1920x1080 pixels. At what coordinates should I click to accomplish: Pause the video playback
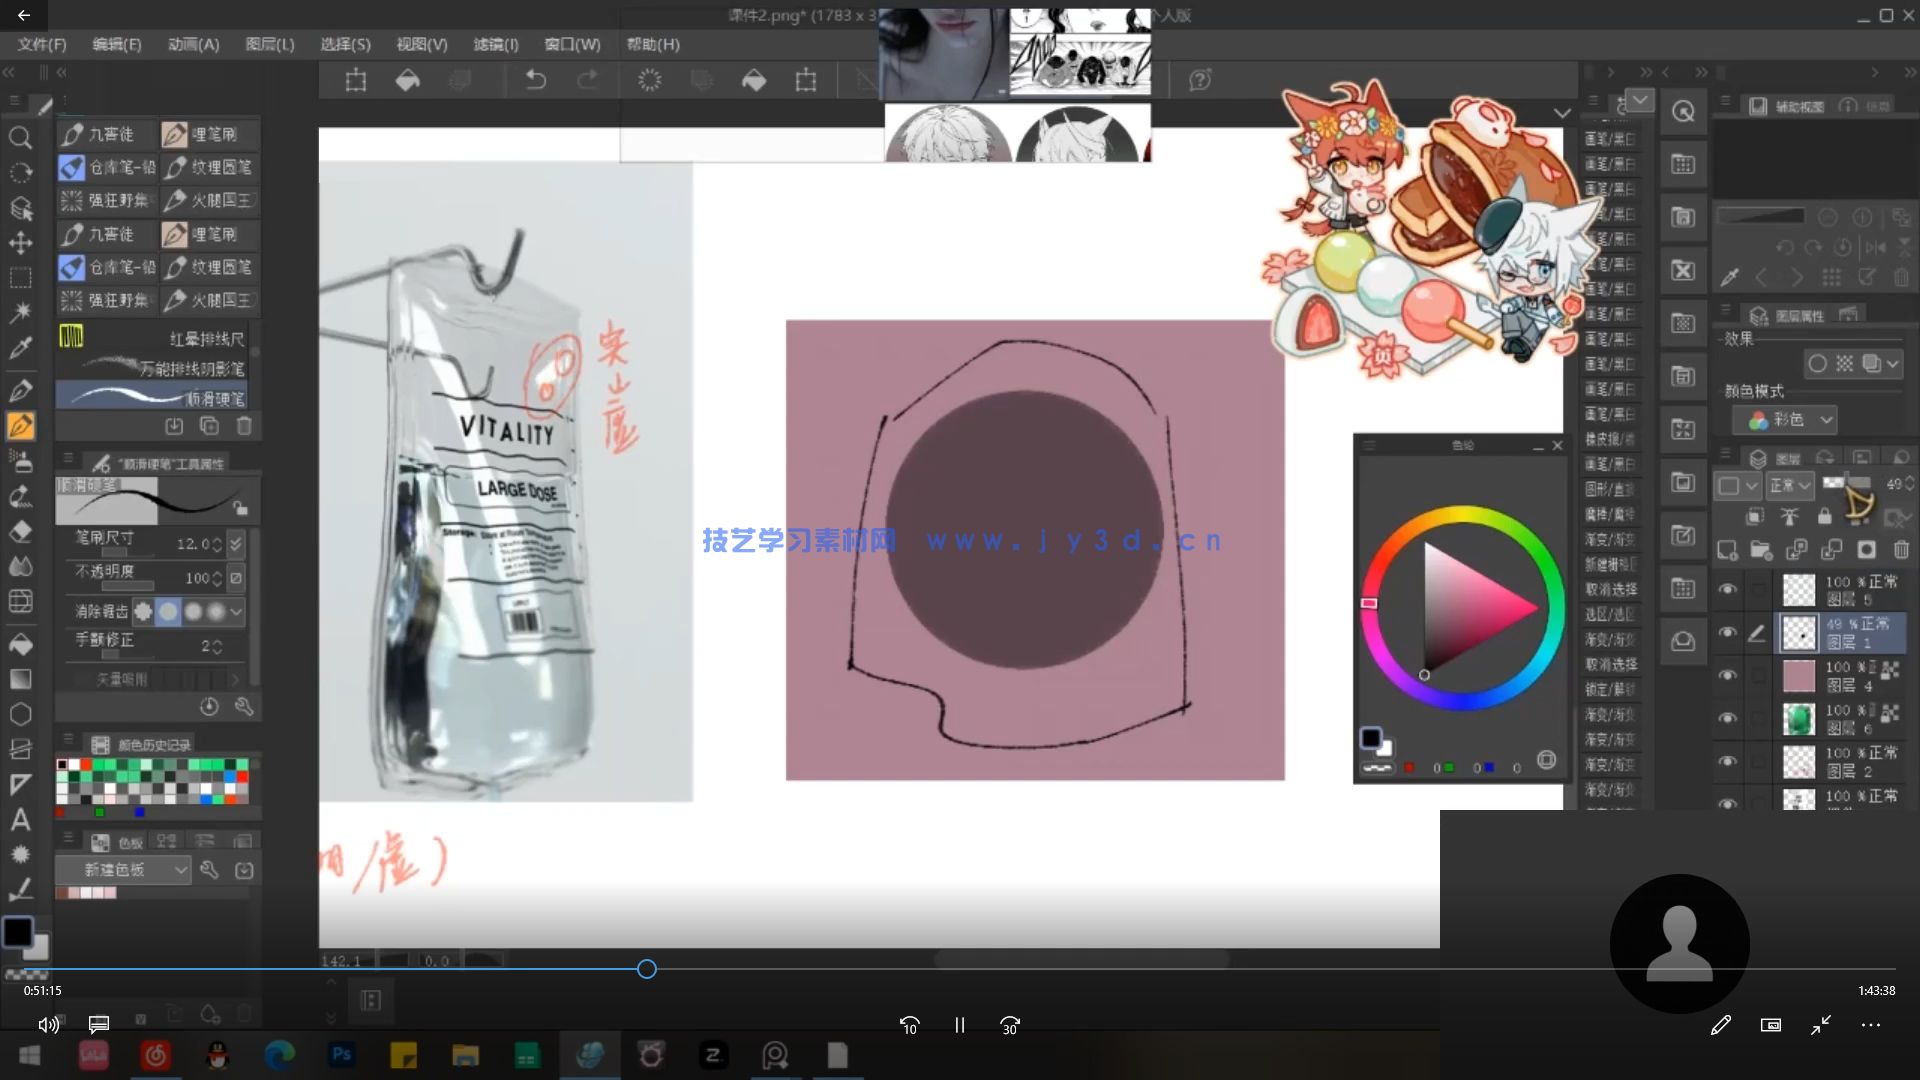959,1025
